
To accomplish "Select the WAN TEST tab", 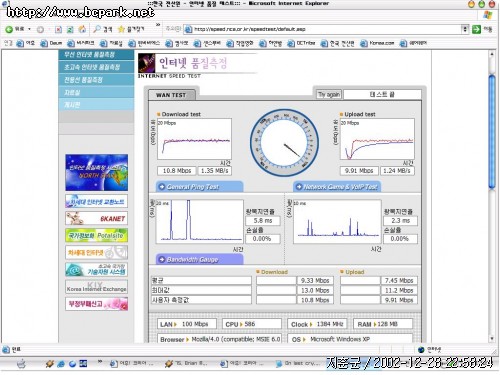I will [172, 95].
